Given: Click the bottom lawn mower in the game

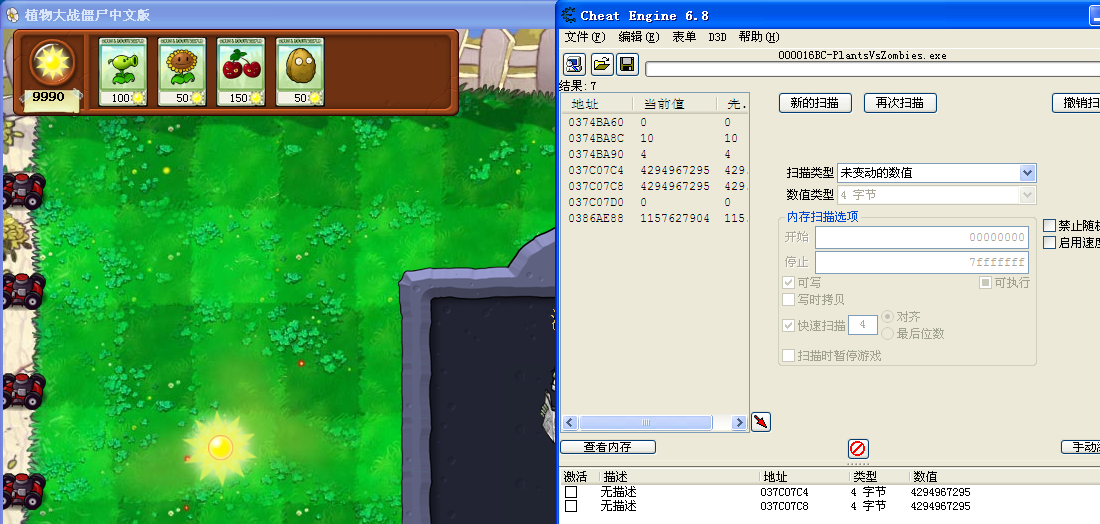Looking at the screenshot, I should tap(23, 490).
